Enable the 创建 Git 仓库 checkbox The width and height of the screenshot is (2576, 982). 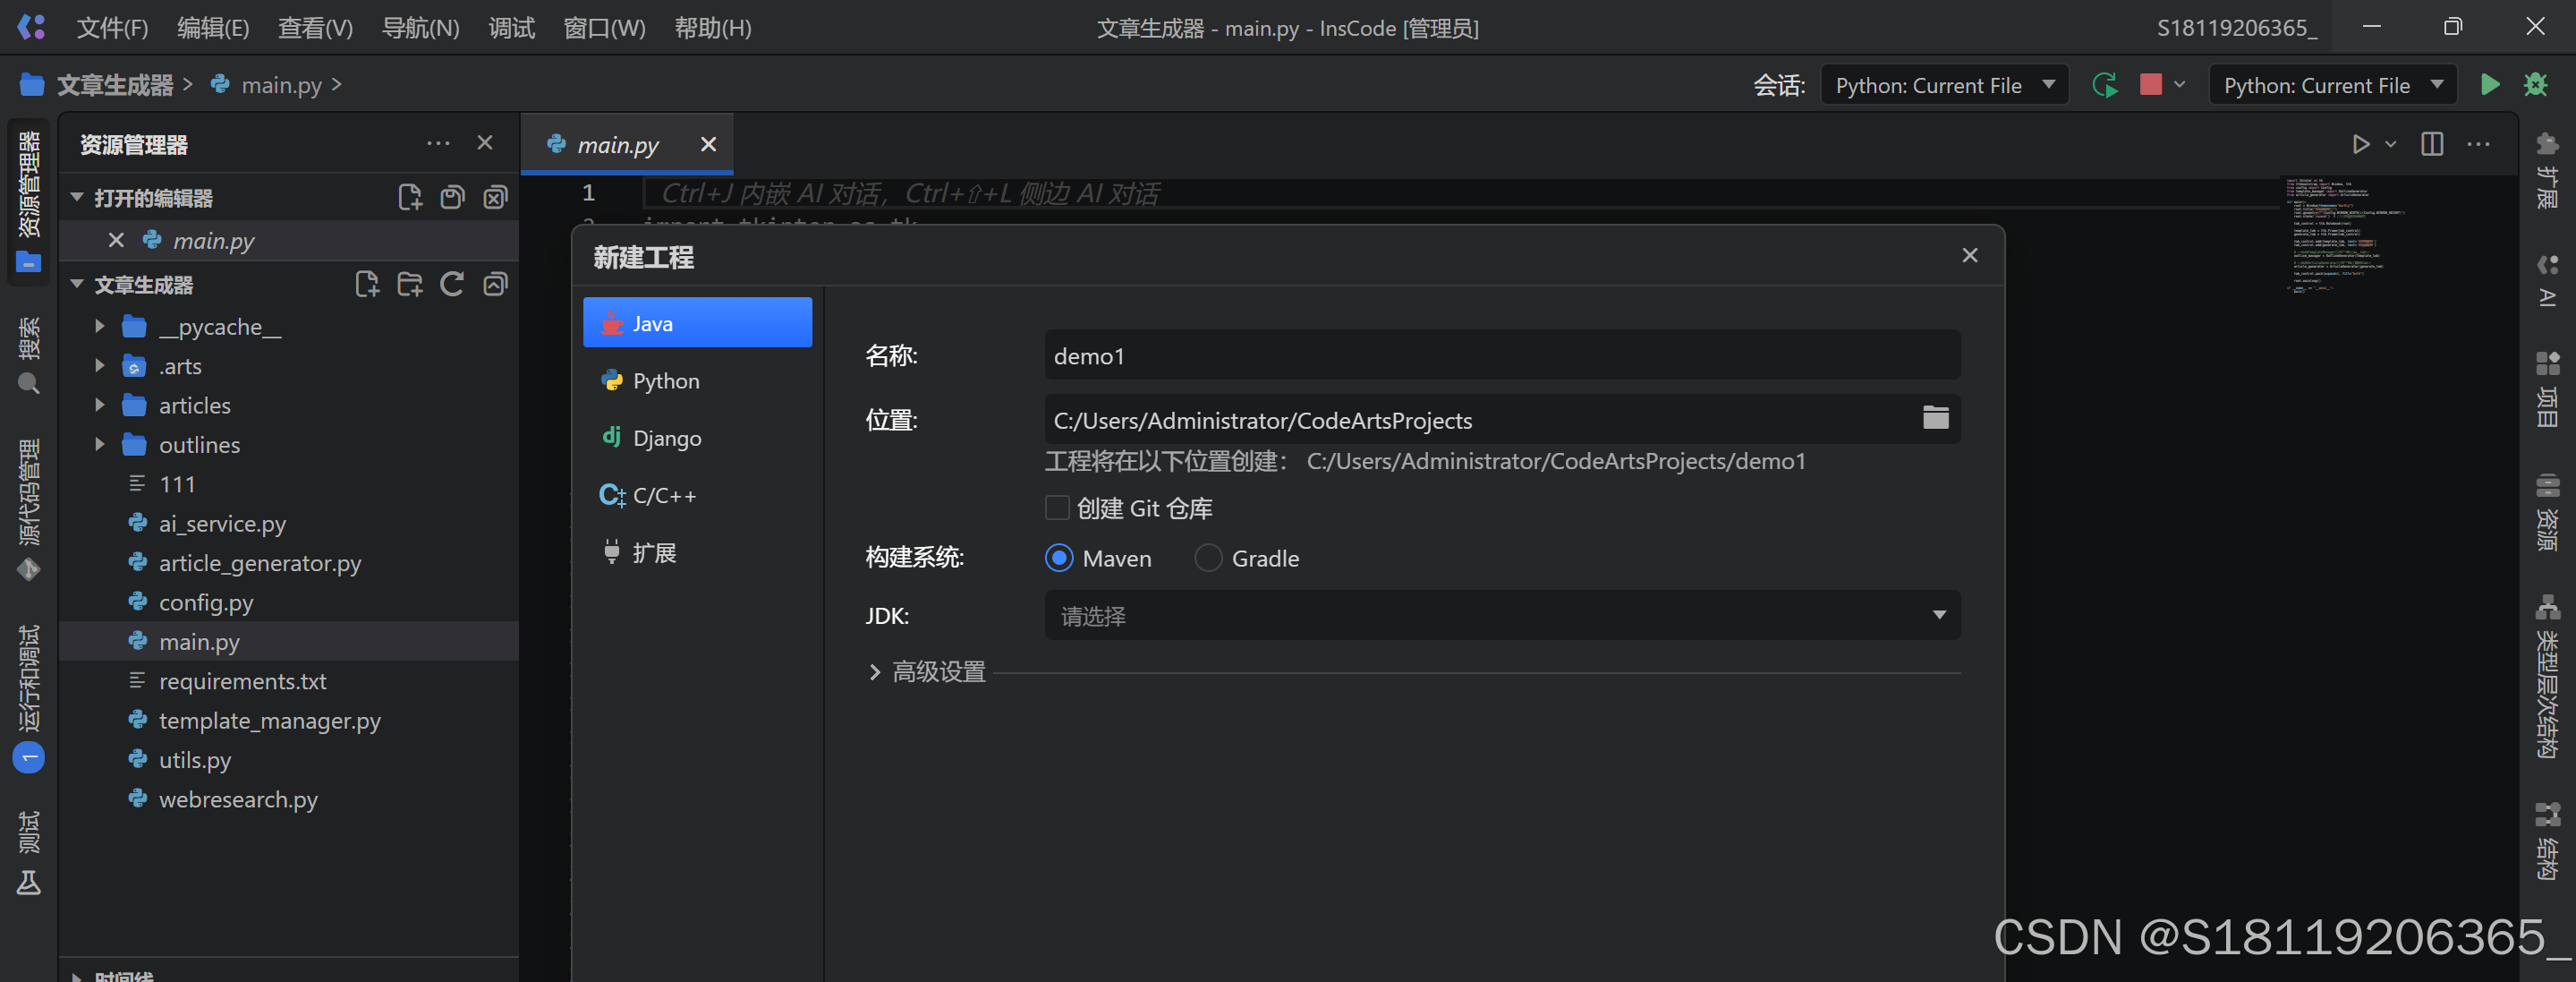1057,508
